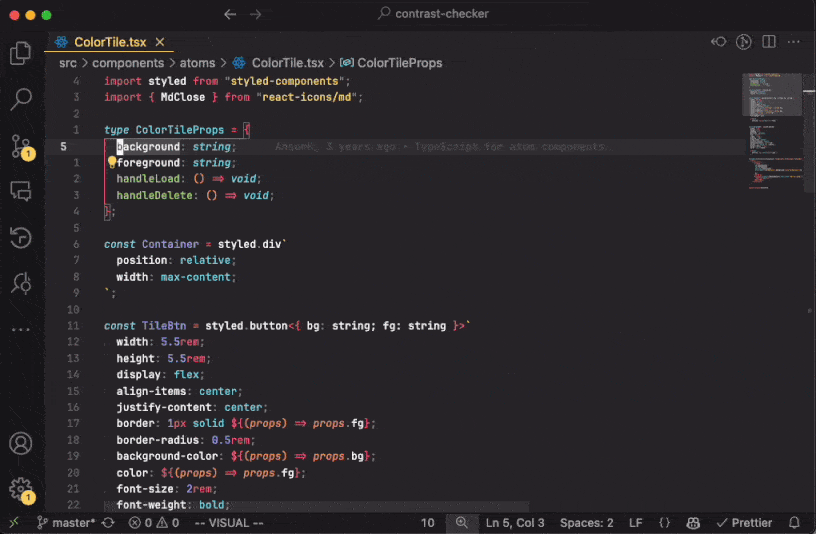Click the lightbulb code action icon

[x=112, y=162]
